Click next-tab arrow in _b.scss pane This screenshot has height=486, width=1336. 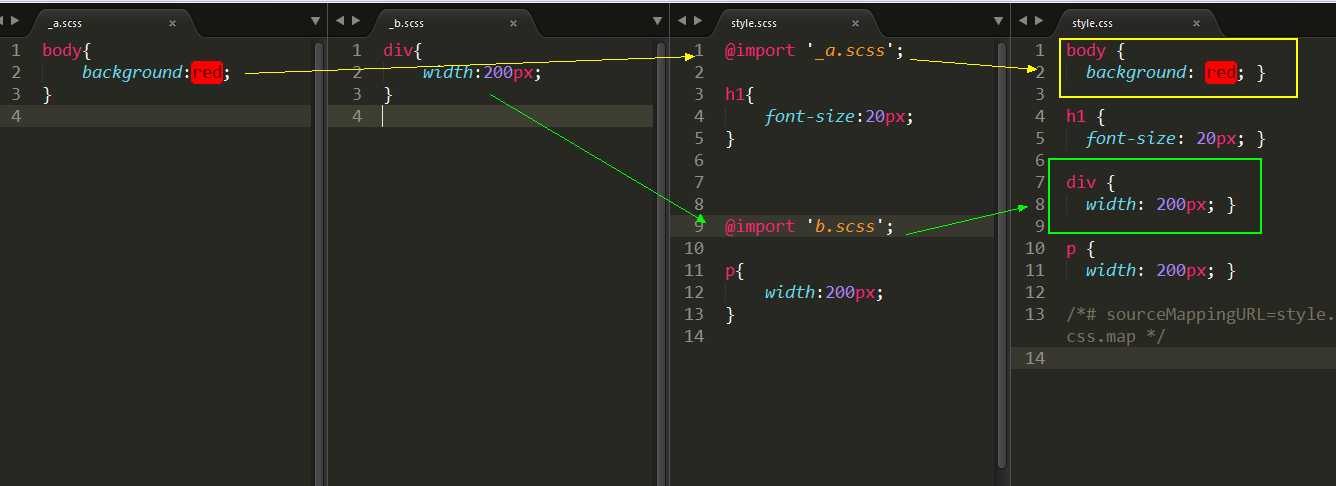(356, 21)
